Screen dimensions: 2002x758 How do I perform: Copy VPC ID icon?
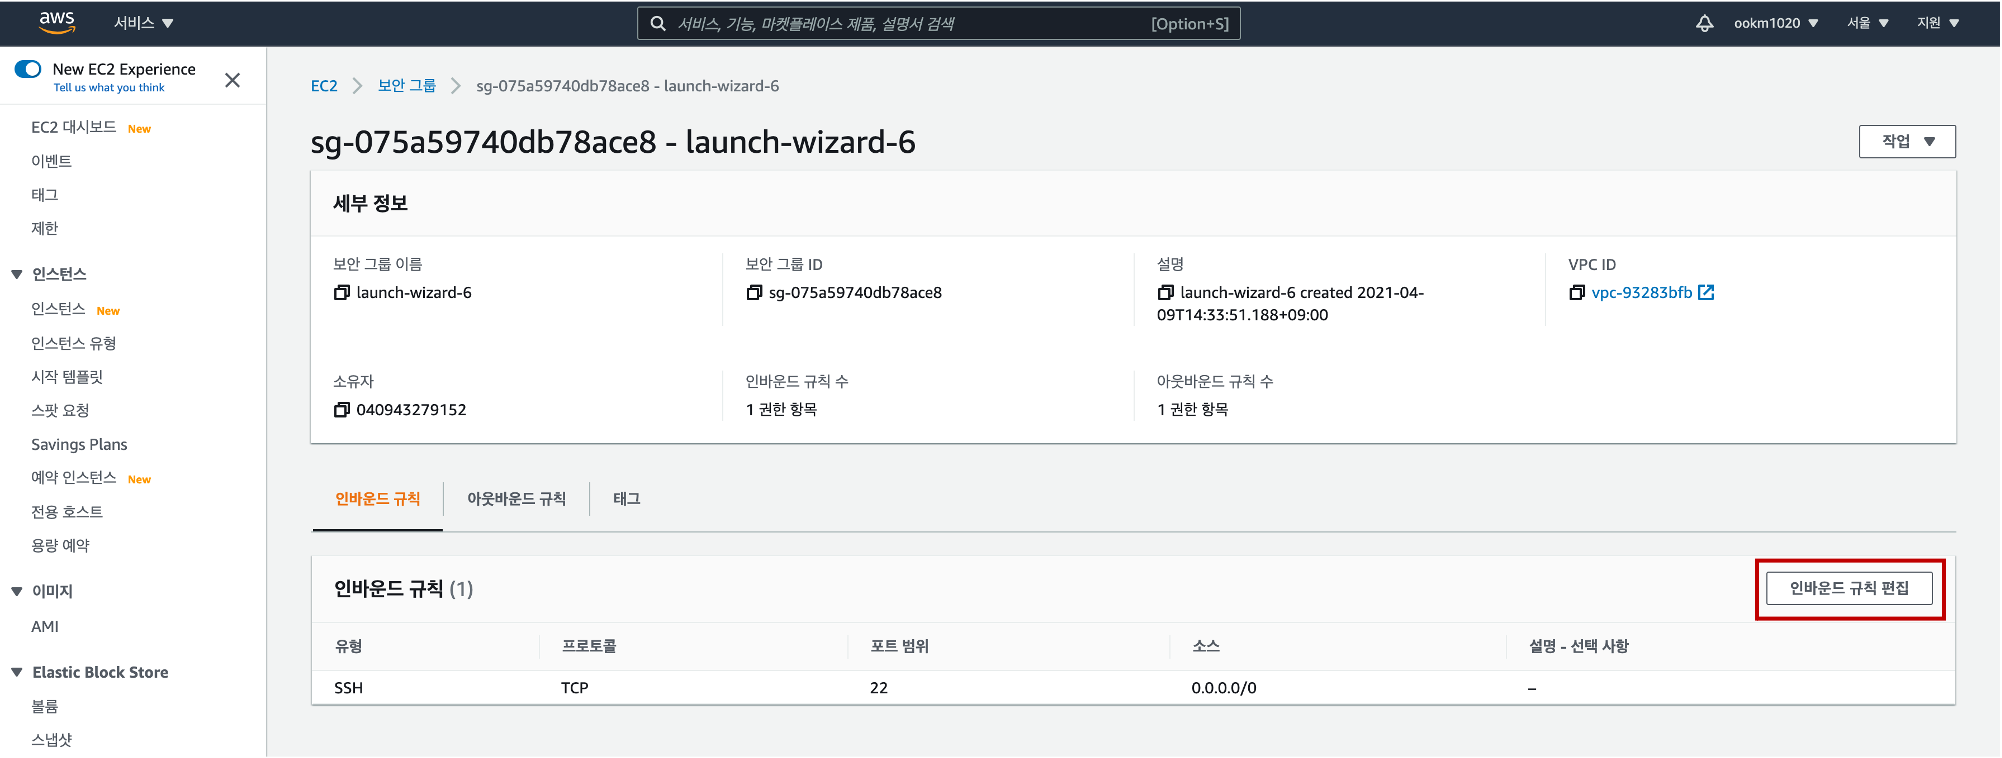1577,292
